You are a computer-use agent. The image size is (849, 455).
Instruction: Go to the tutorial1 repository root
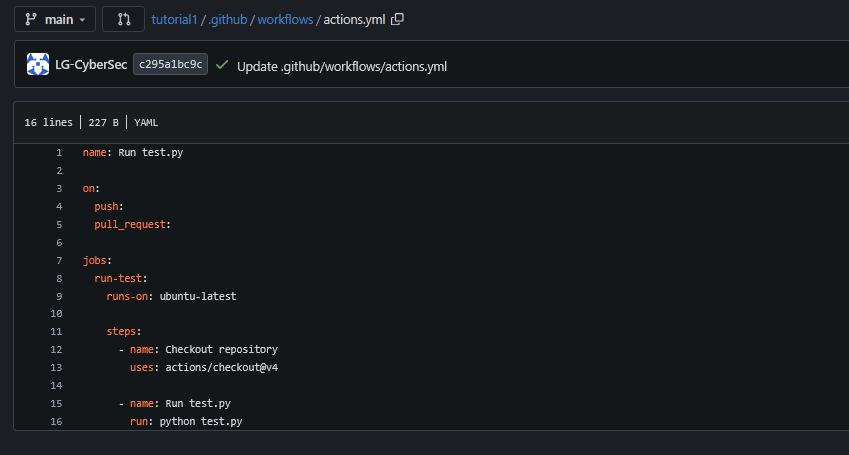(x=174, y=19)
